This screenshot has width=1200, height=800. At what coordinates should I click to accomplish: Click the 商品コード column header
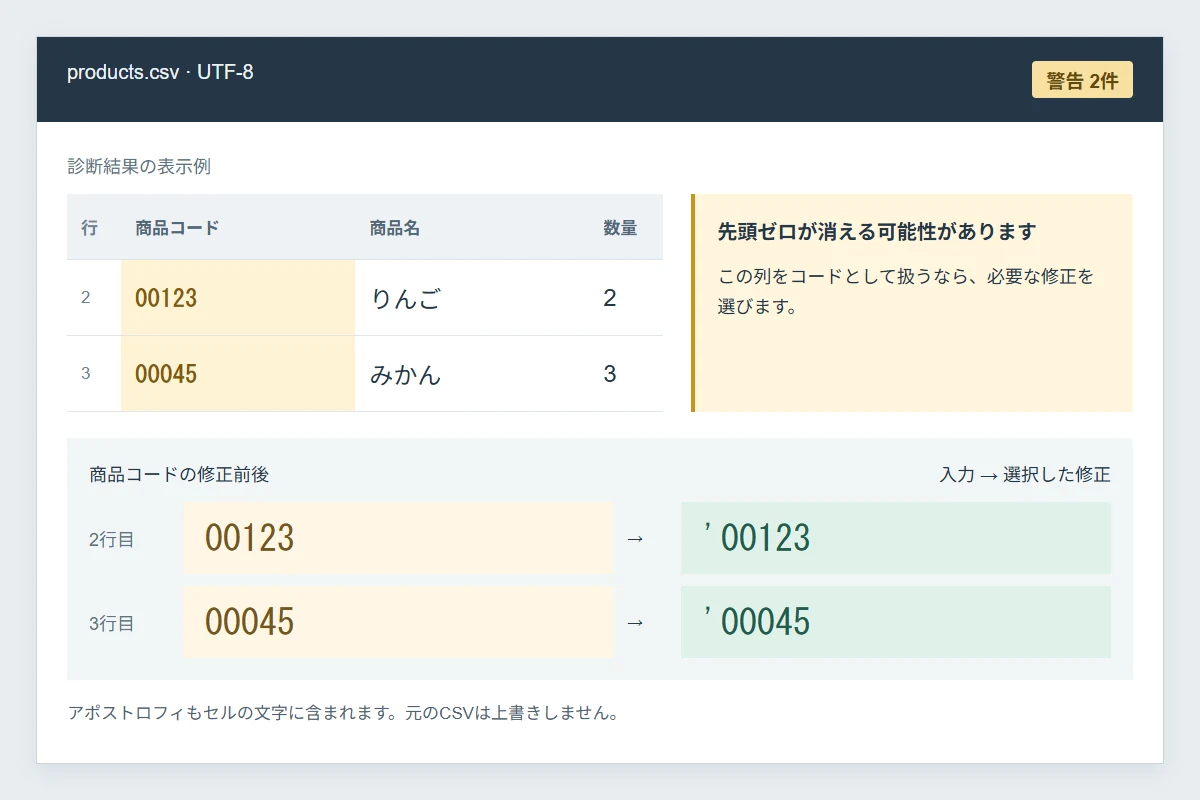[x=177, y=228]
